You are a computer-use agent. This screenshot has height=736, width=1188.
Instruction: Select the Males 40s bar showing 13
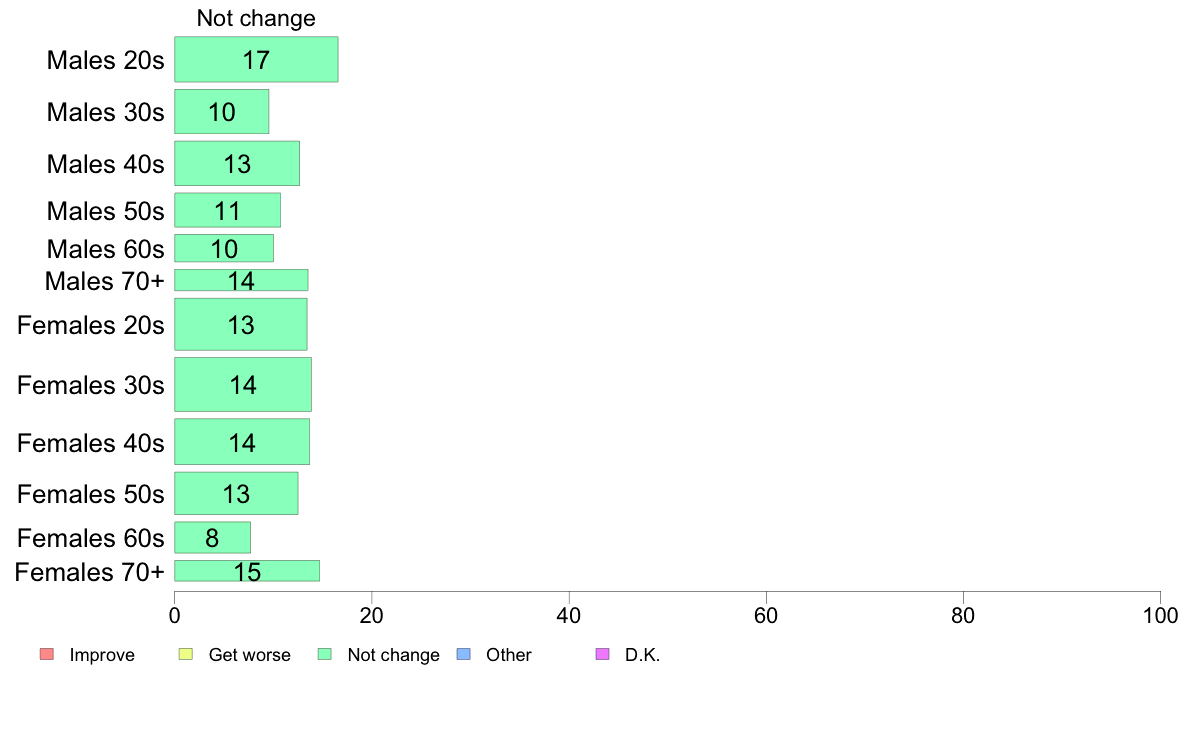click(237, 163)
